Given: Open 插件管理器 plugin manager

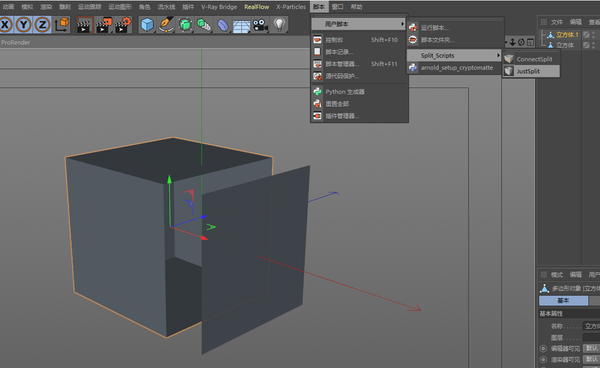Looking at the screenshot, I should (x=359, y=116).
